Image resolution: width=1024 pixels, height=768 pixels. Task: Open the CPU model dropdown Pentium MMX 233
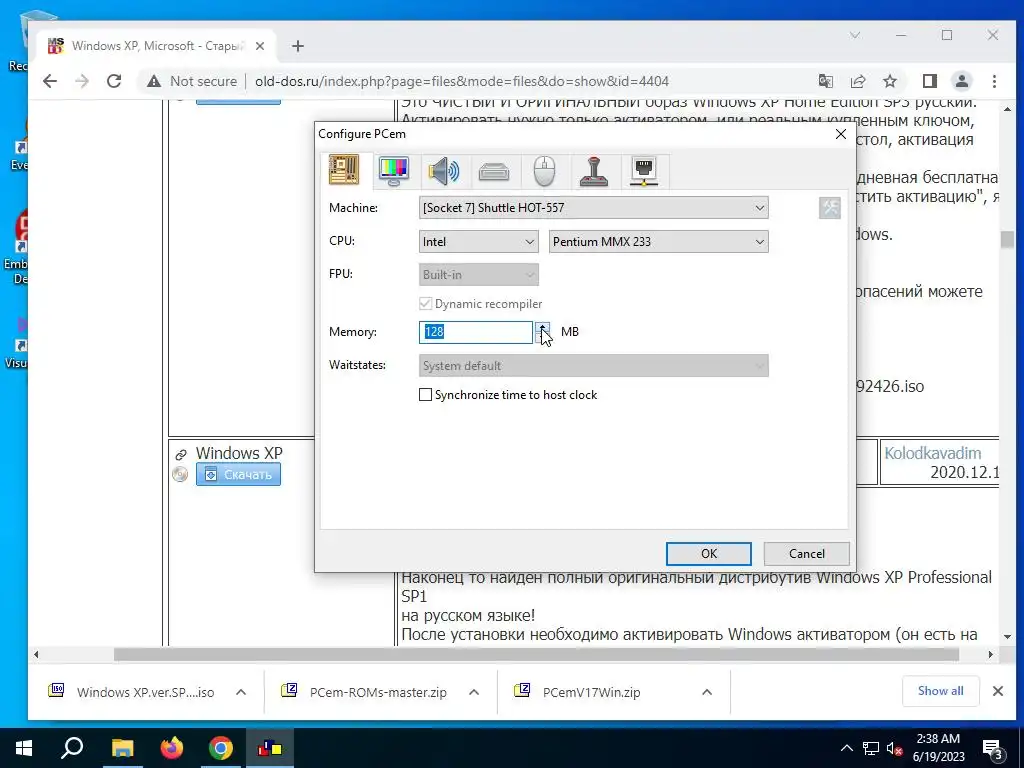pos(658,242)
